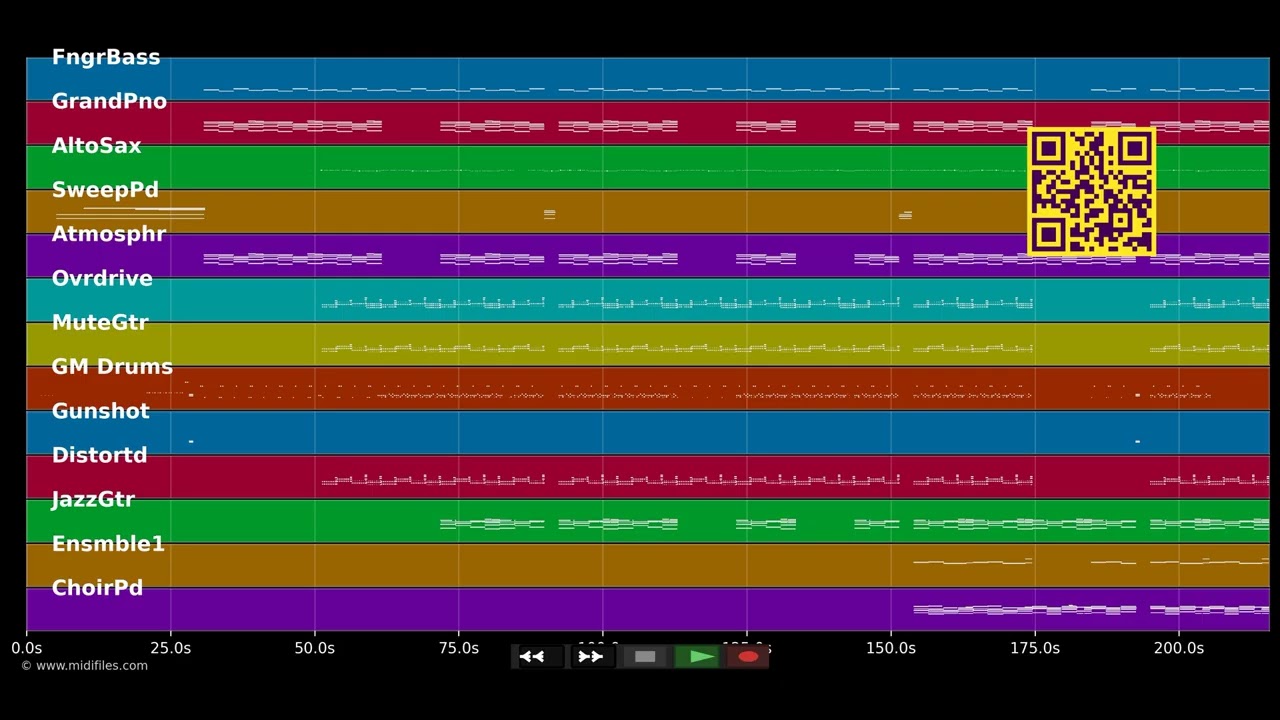Select the Distortd track label

(x=100, y=455)
